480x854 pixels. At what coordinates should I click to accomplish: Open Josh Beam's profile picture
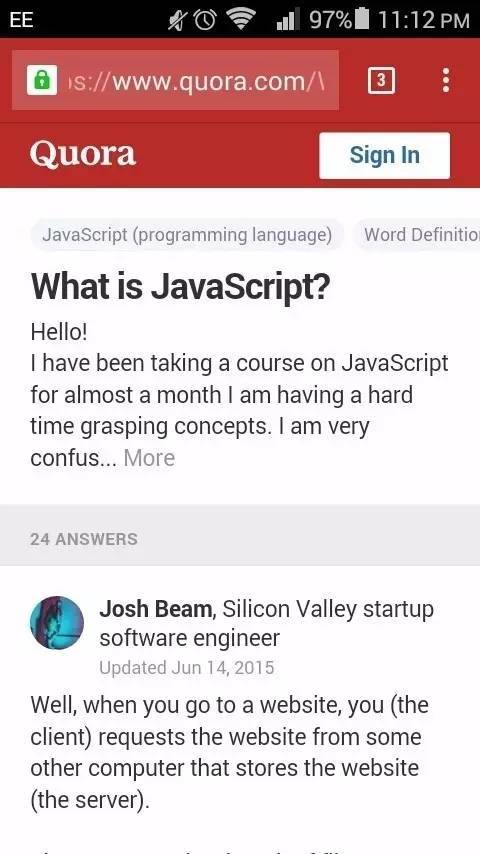(57, 623)
